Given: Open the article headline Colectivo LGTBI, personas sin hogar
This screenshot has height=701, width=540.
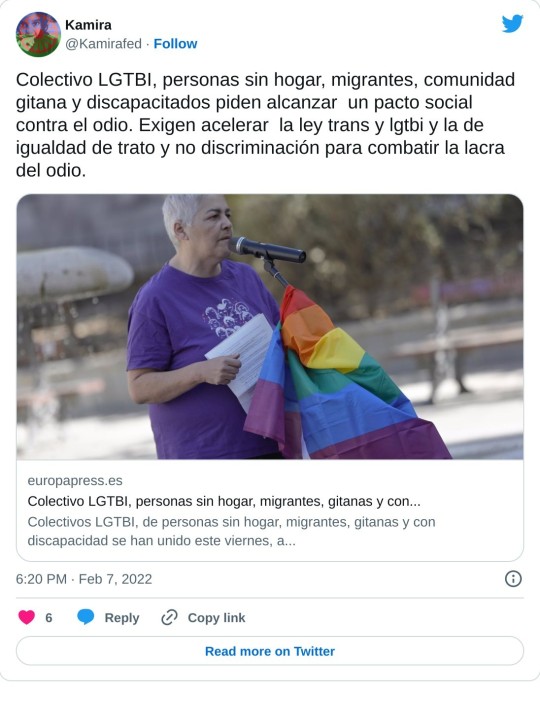Looking at the screenshot, I should coord(224,501).
